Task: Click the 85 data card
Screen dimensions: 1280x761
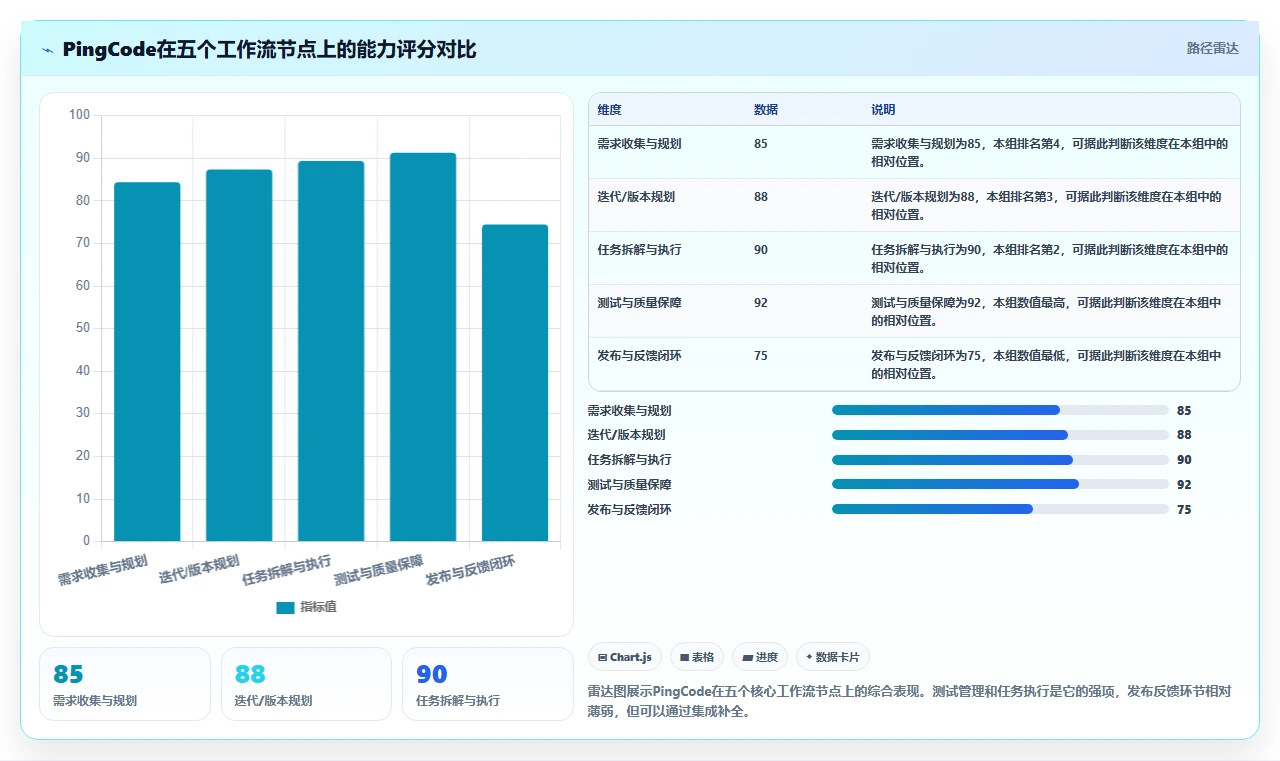Action: (125, 684)
